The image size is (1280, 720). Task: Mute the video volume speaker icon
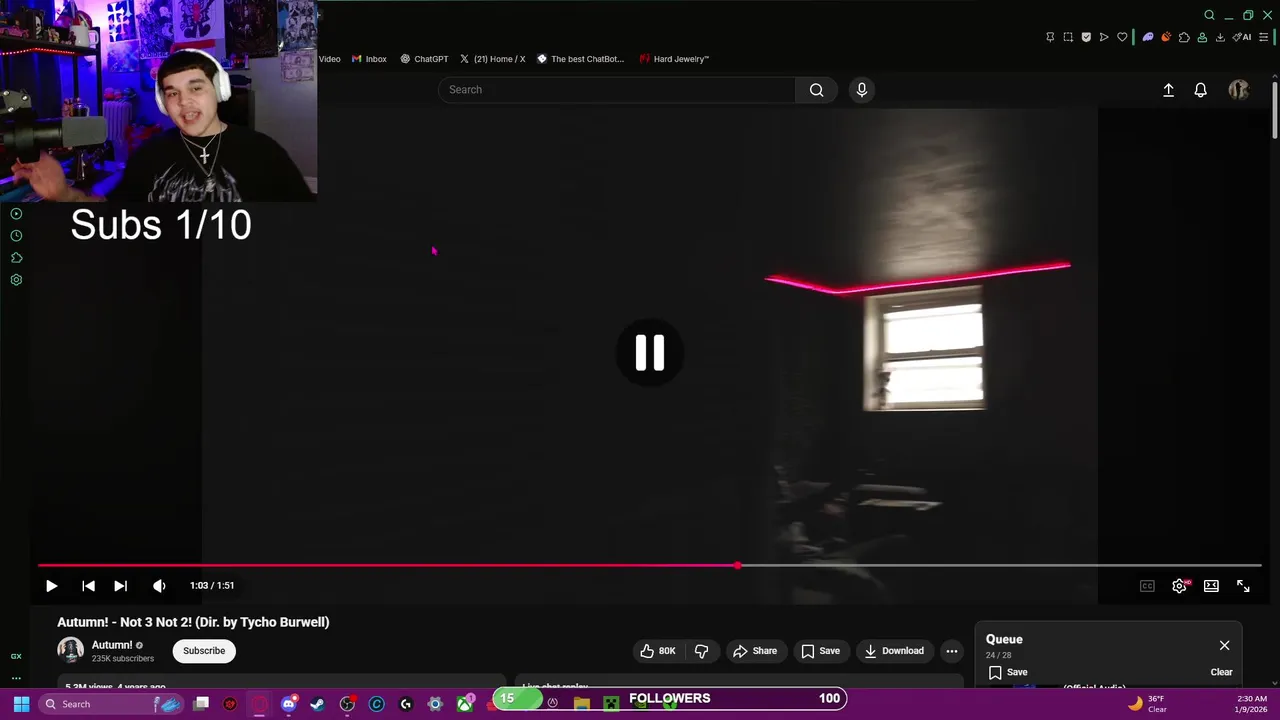click(159, 586)
